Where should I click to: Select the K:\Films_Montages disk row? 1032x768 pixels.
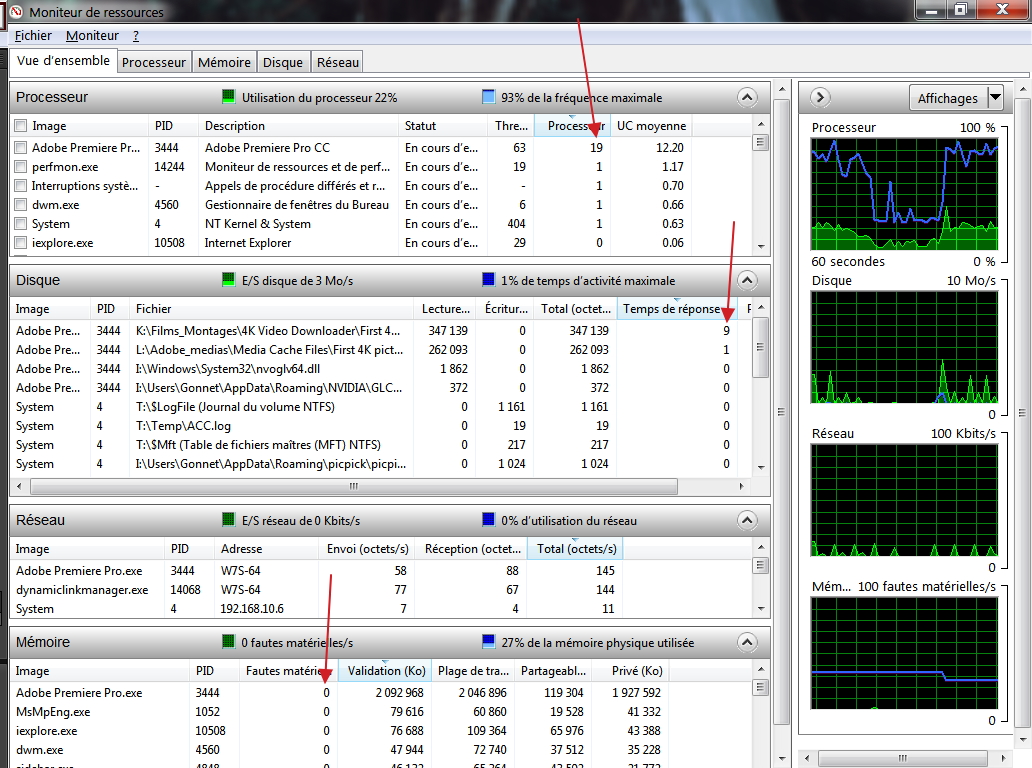click(x=374, y=330)
